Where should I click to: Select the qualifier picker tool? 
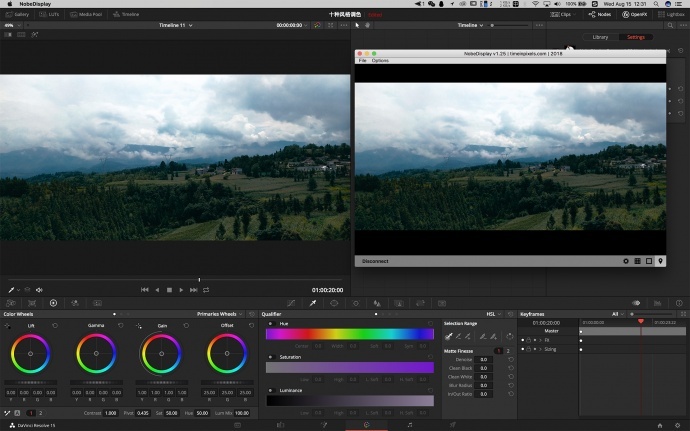(448, 336)
